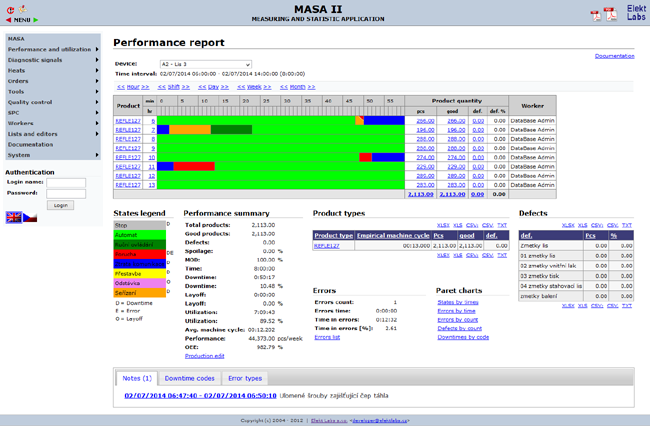Switch to the Error types tab
The height and width of the screenshot is (426, 650).
coord(246,379)
